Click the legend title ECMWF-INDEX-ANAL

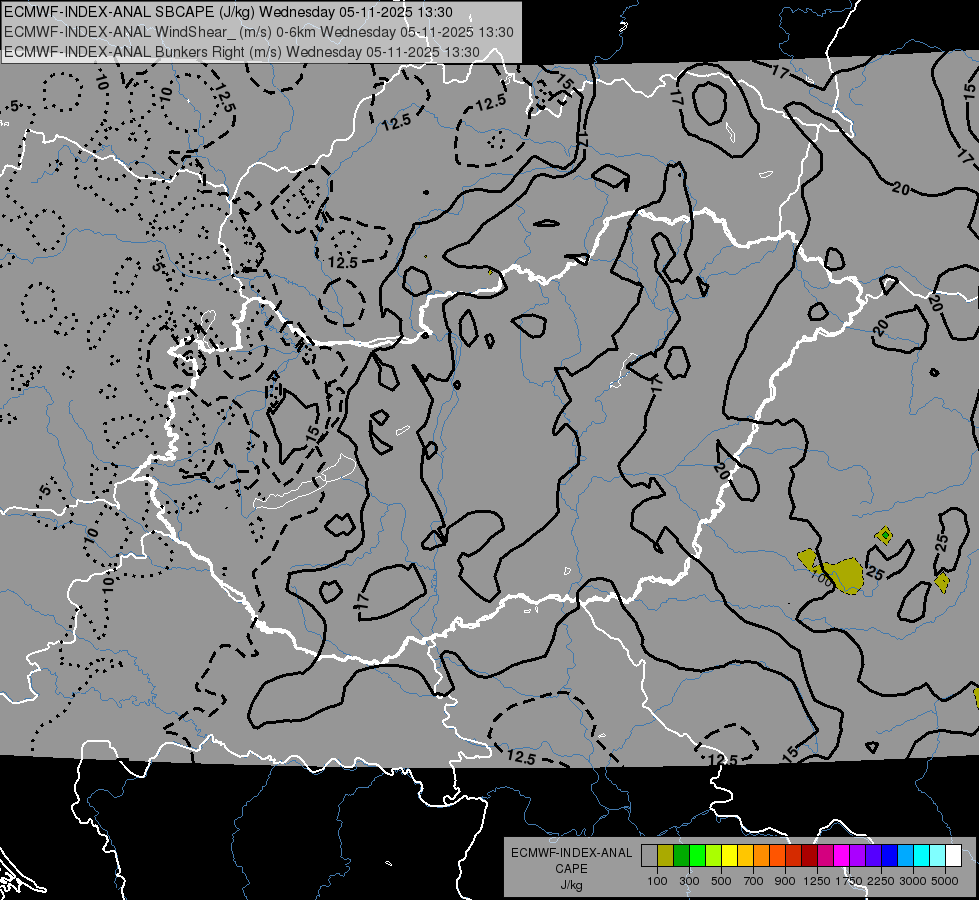(x=571, y=853)
